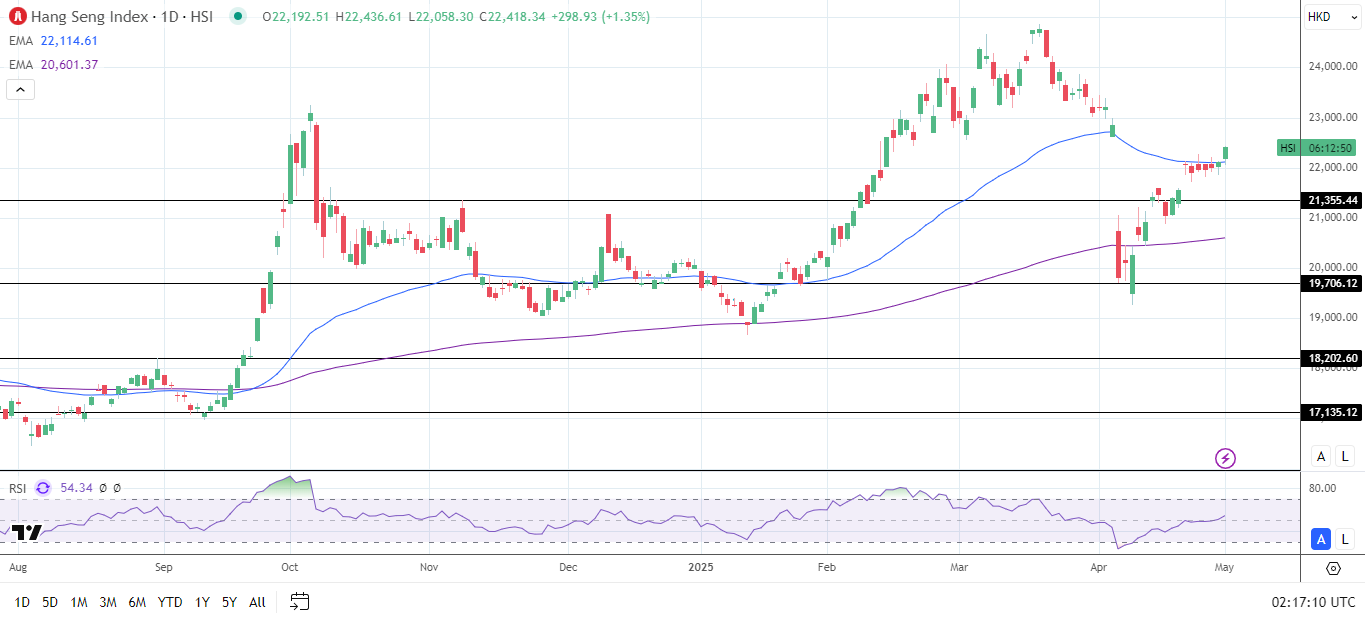Click the Nov label on time axis

click(429, 567)
